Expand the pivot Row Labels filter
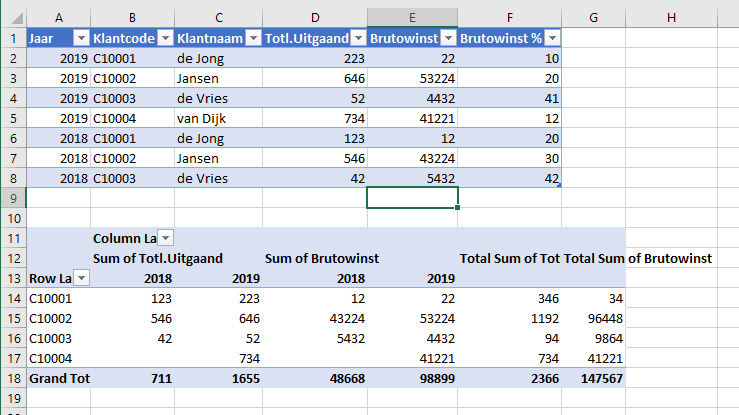The width and height of the screenshot is (739, 415). (x=82, y=278)
